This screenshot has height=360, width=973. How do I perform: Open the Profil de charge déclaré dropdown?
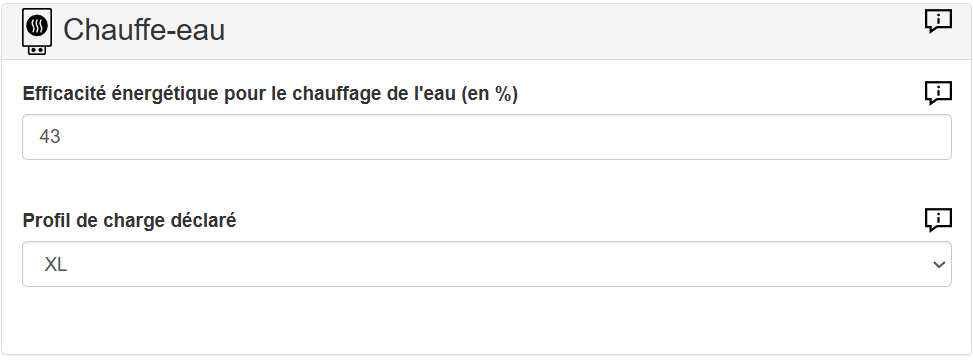coord(486,264)
